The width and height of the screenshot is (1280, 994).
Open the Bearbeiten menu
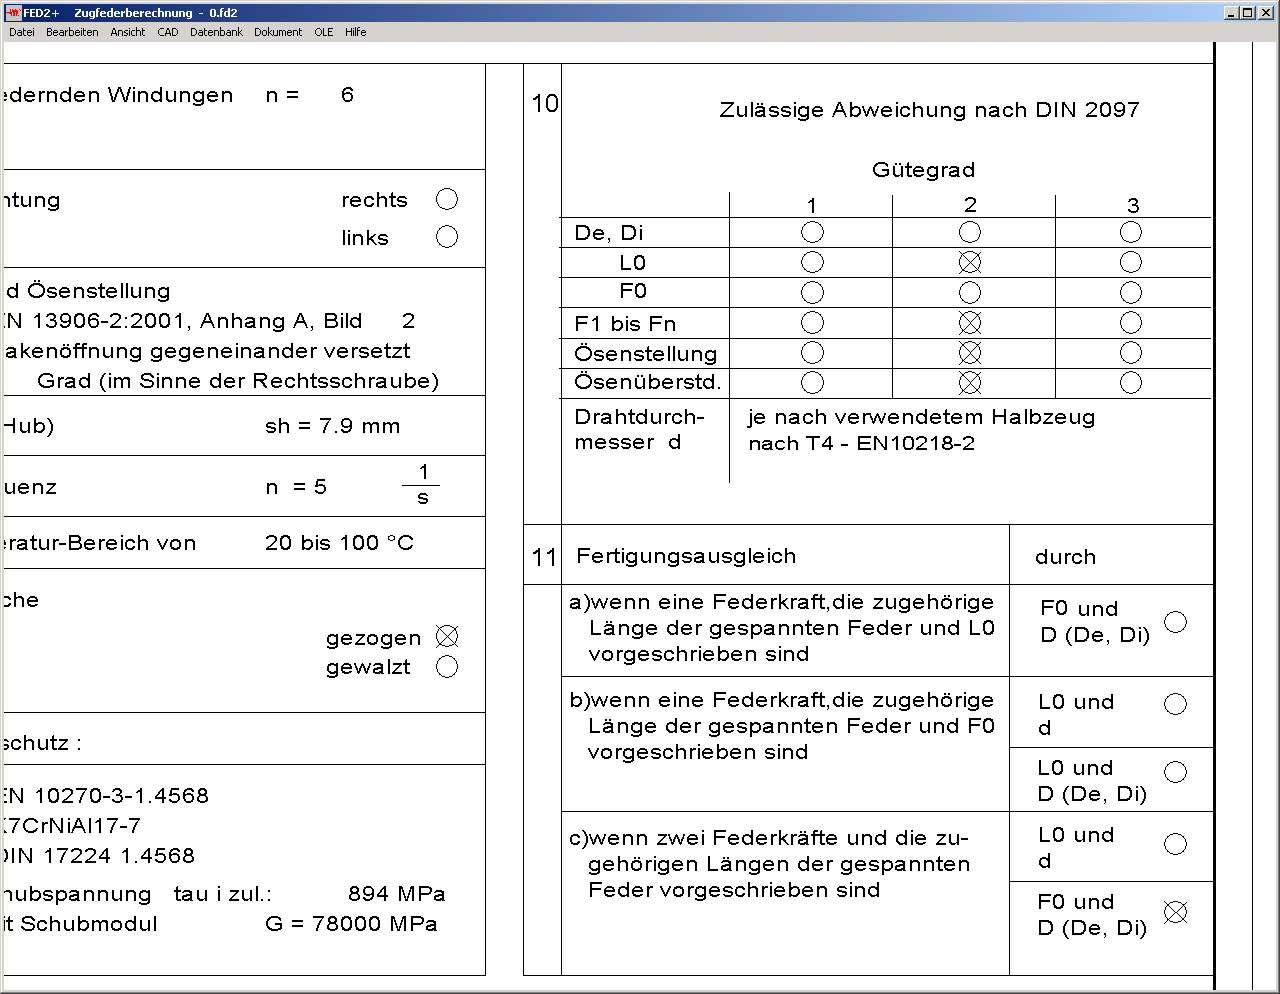tap(72, 32)
